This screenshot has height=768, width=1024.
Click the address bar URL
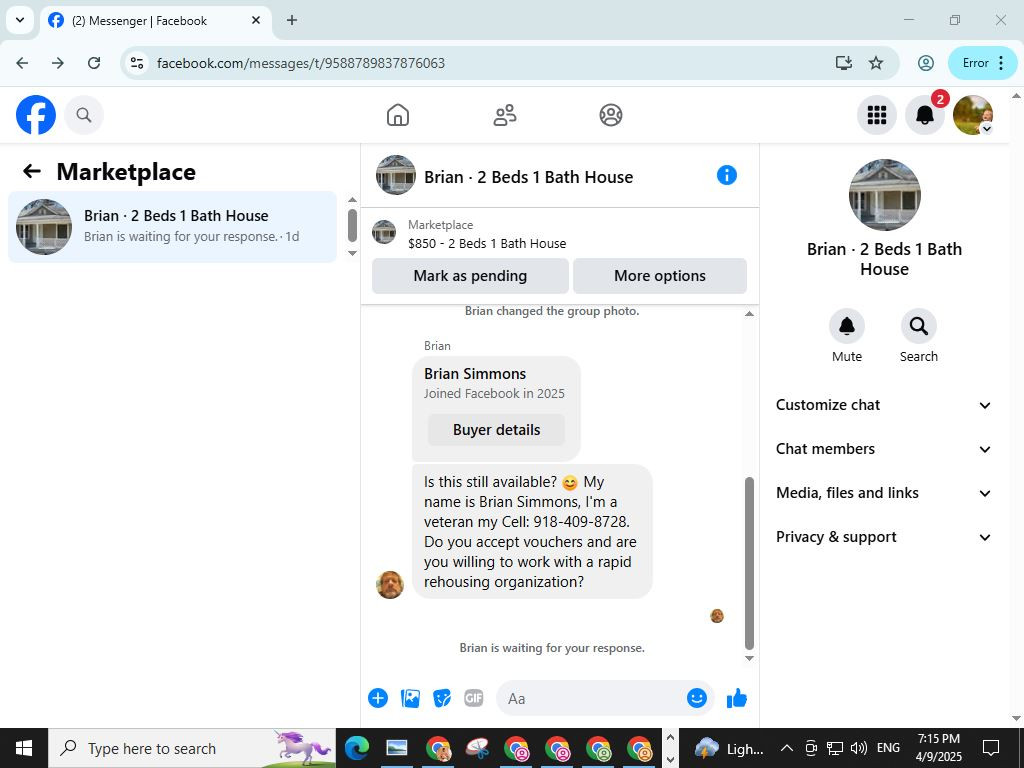point(300,63)
